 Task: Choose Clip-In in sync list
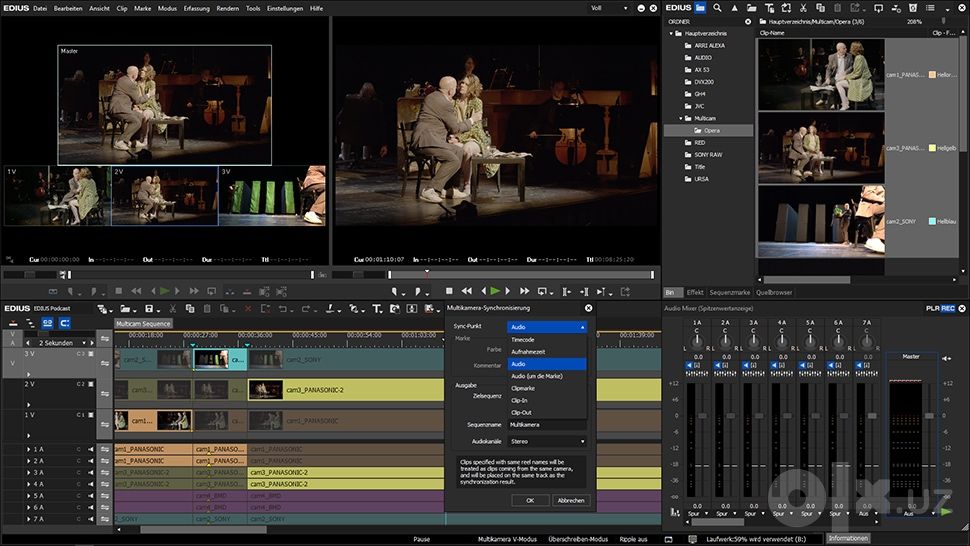coord(547,401)
